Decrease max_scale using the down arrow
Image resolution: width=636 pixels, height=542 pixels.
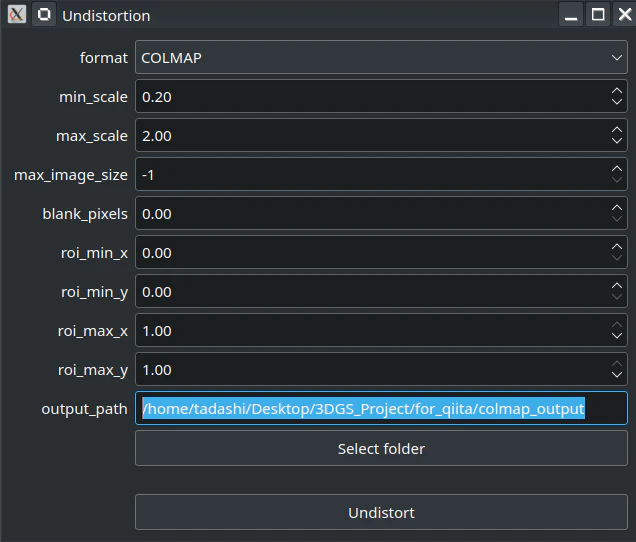tap(617, 140)
